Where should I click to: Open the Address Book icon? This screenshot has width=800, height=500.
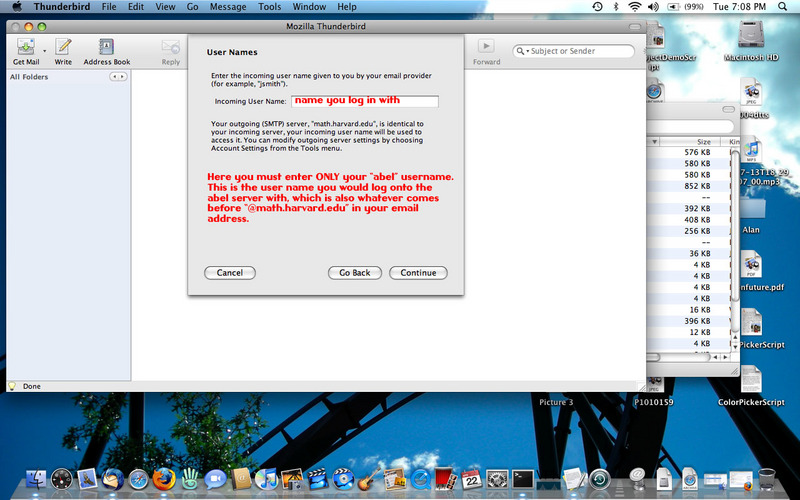106,47
